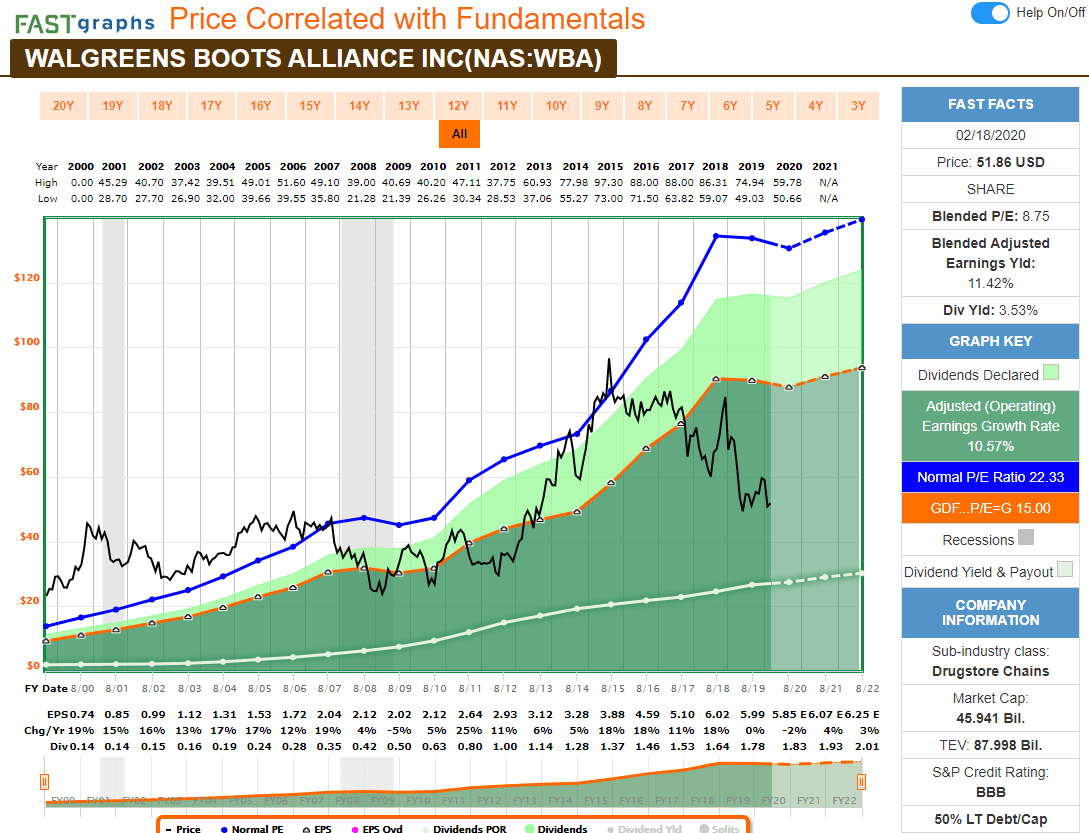Select the 17Y time range tab
Viewport: 1089px width, 833px height.
[x=211, y=106]
